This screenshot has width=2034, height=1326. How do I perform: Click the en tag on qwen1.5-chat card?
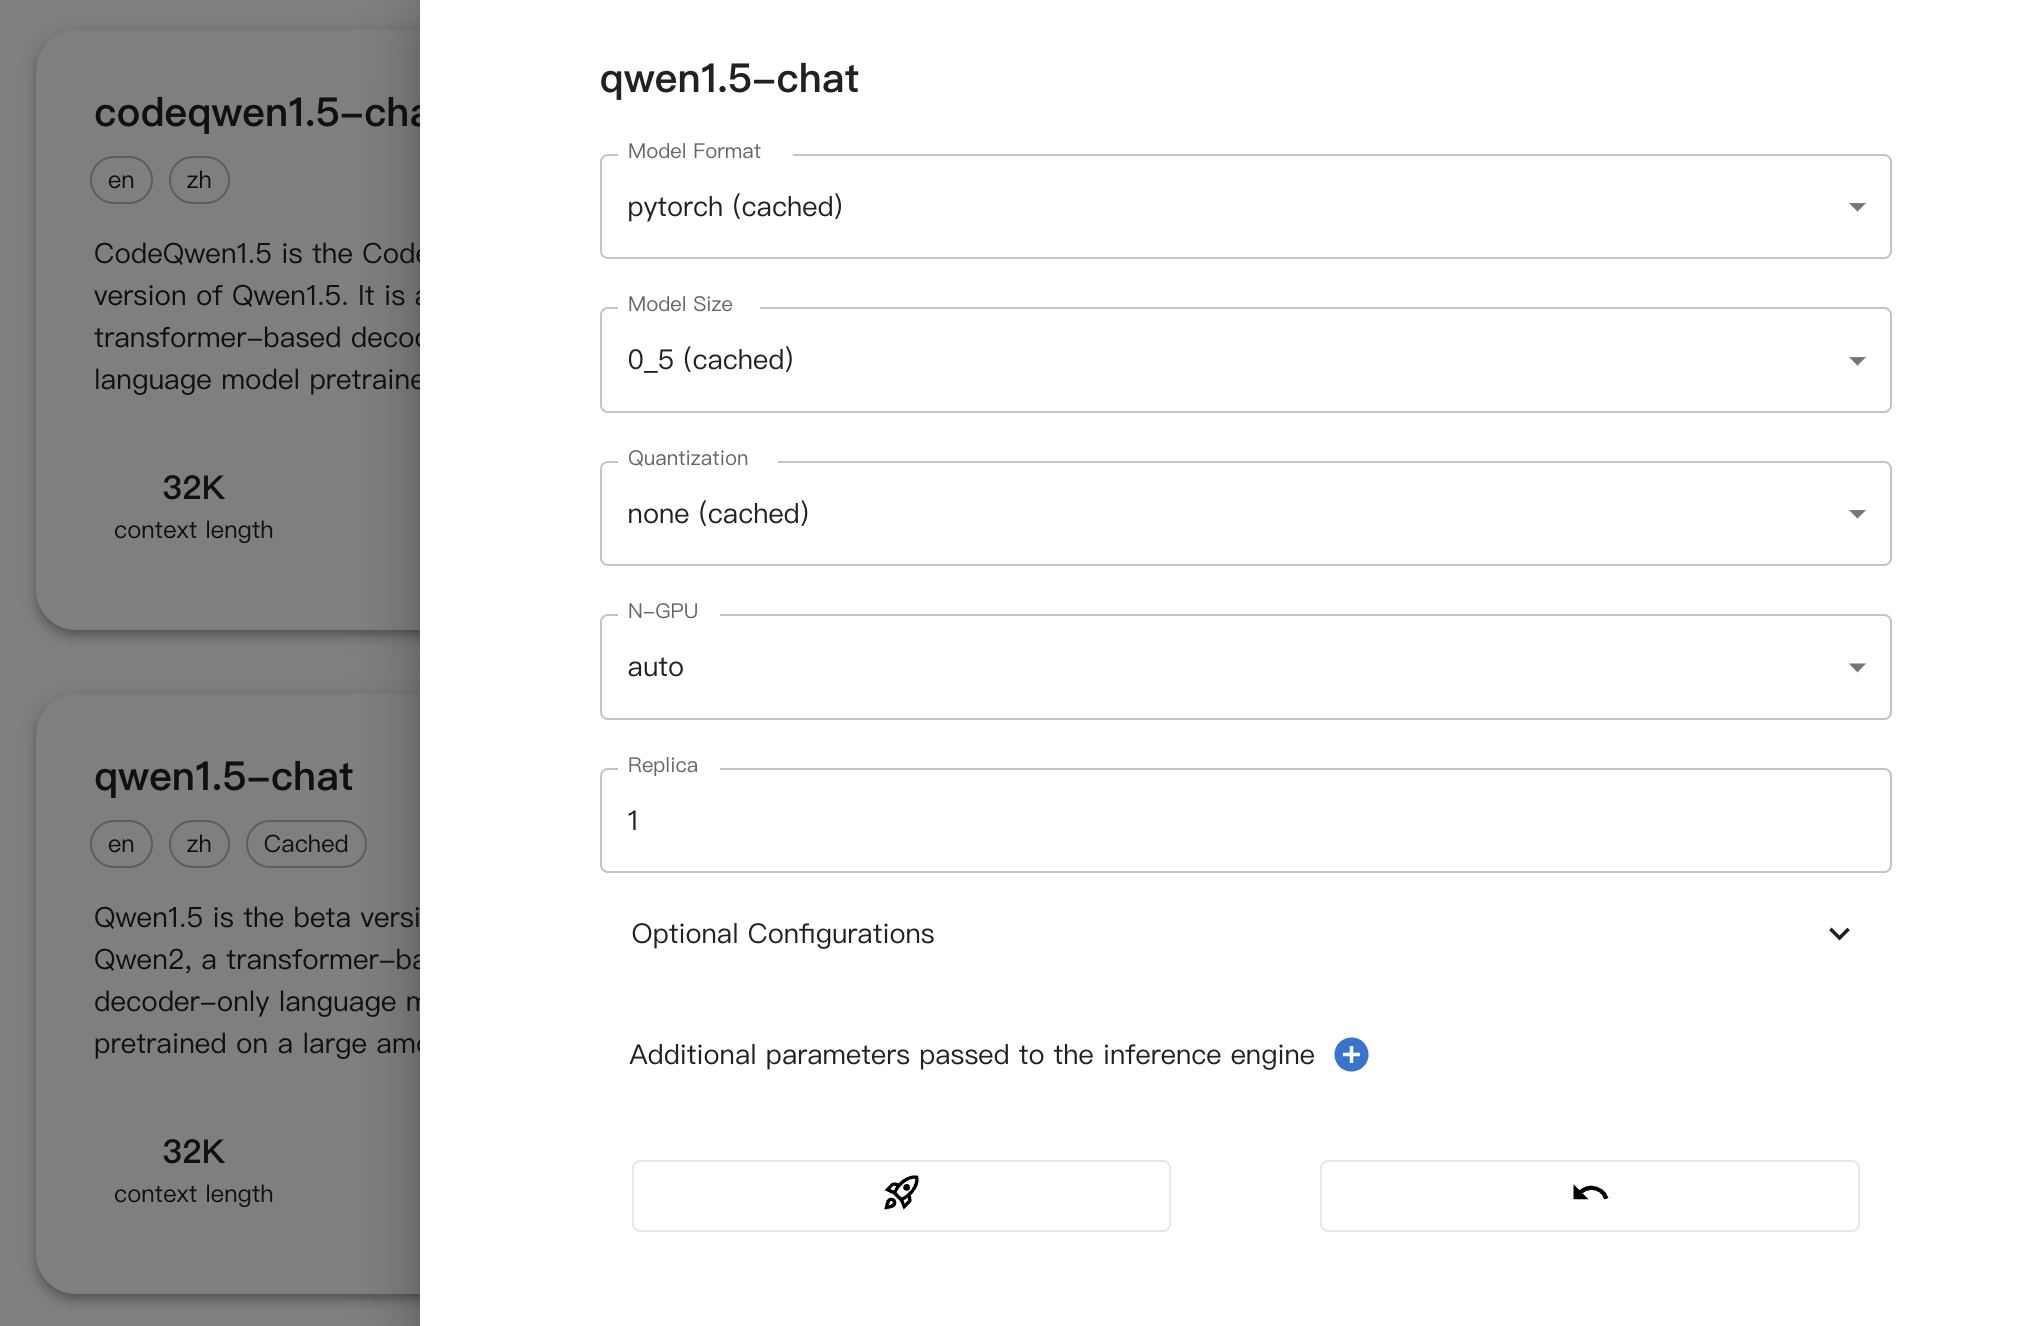pyautogui.click(x=121, y=844)
